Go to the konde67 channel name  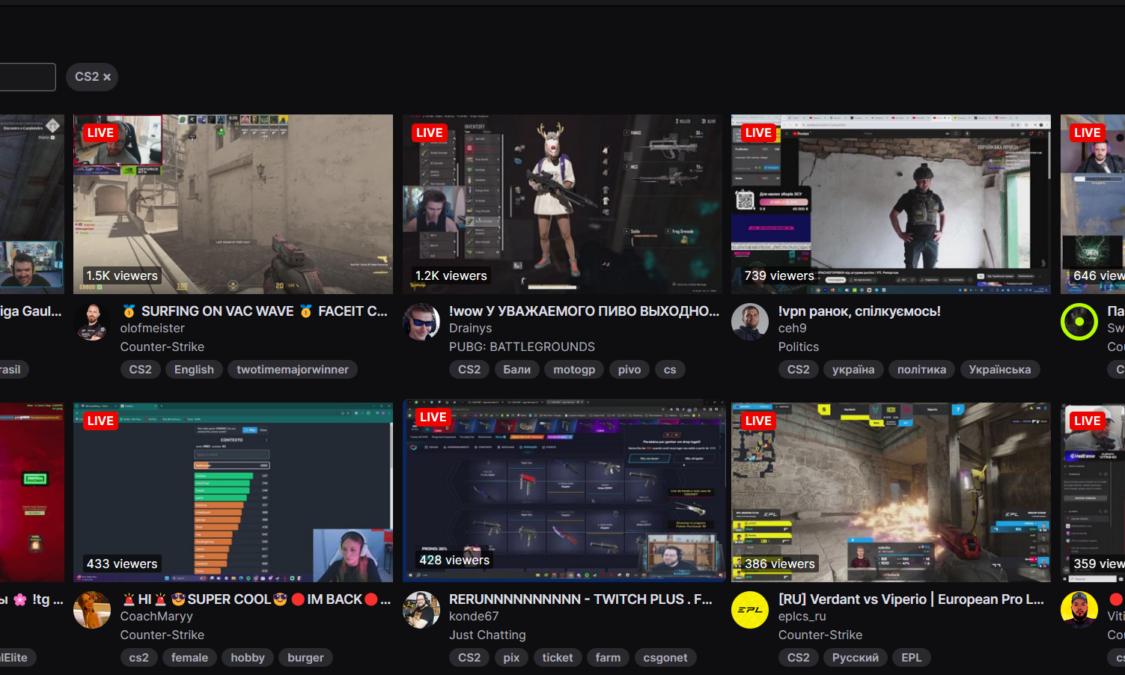[x=474, y=616]
